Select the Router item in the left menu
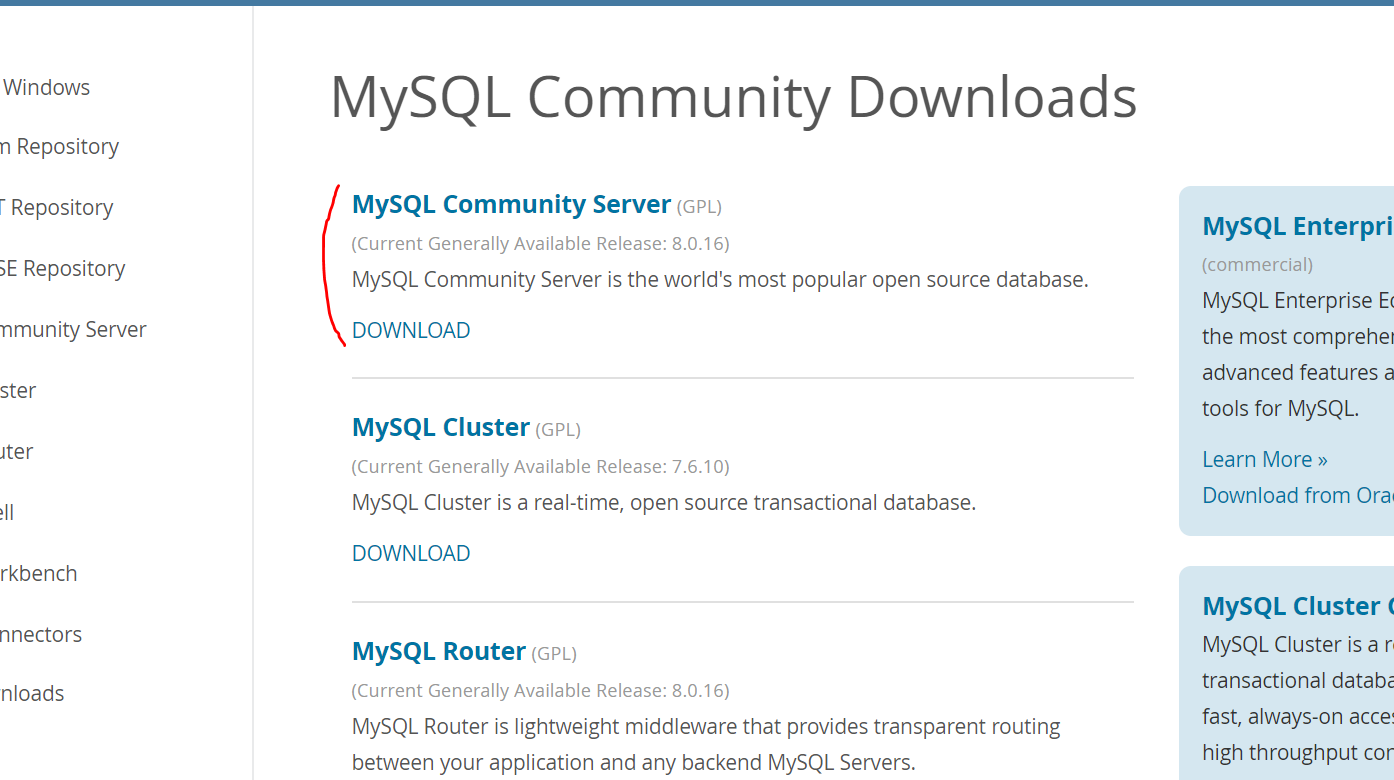Viewport: 1394px width, 780px height. [17, 451]
